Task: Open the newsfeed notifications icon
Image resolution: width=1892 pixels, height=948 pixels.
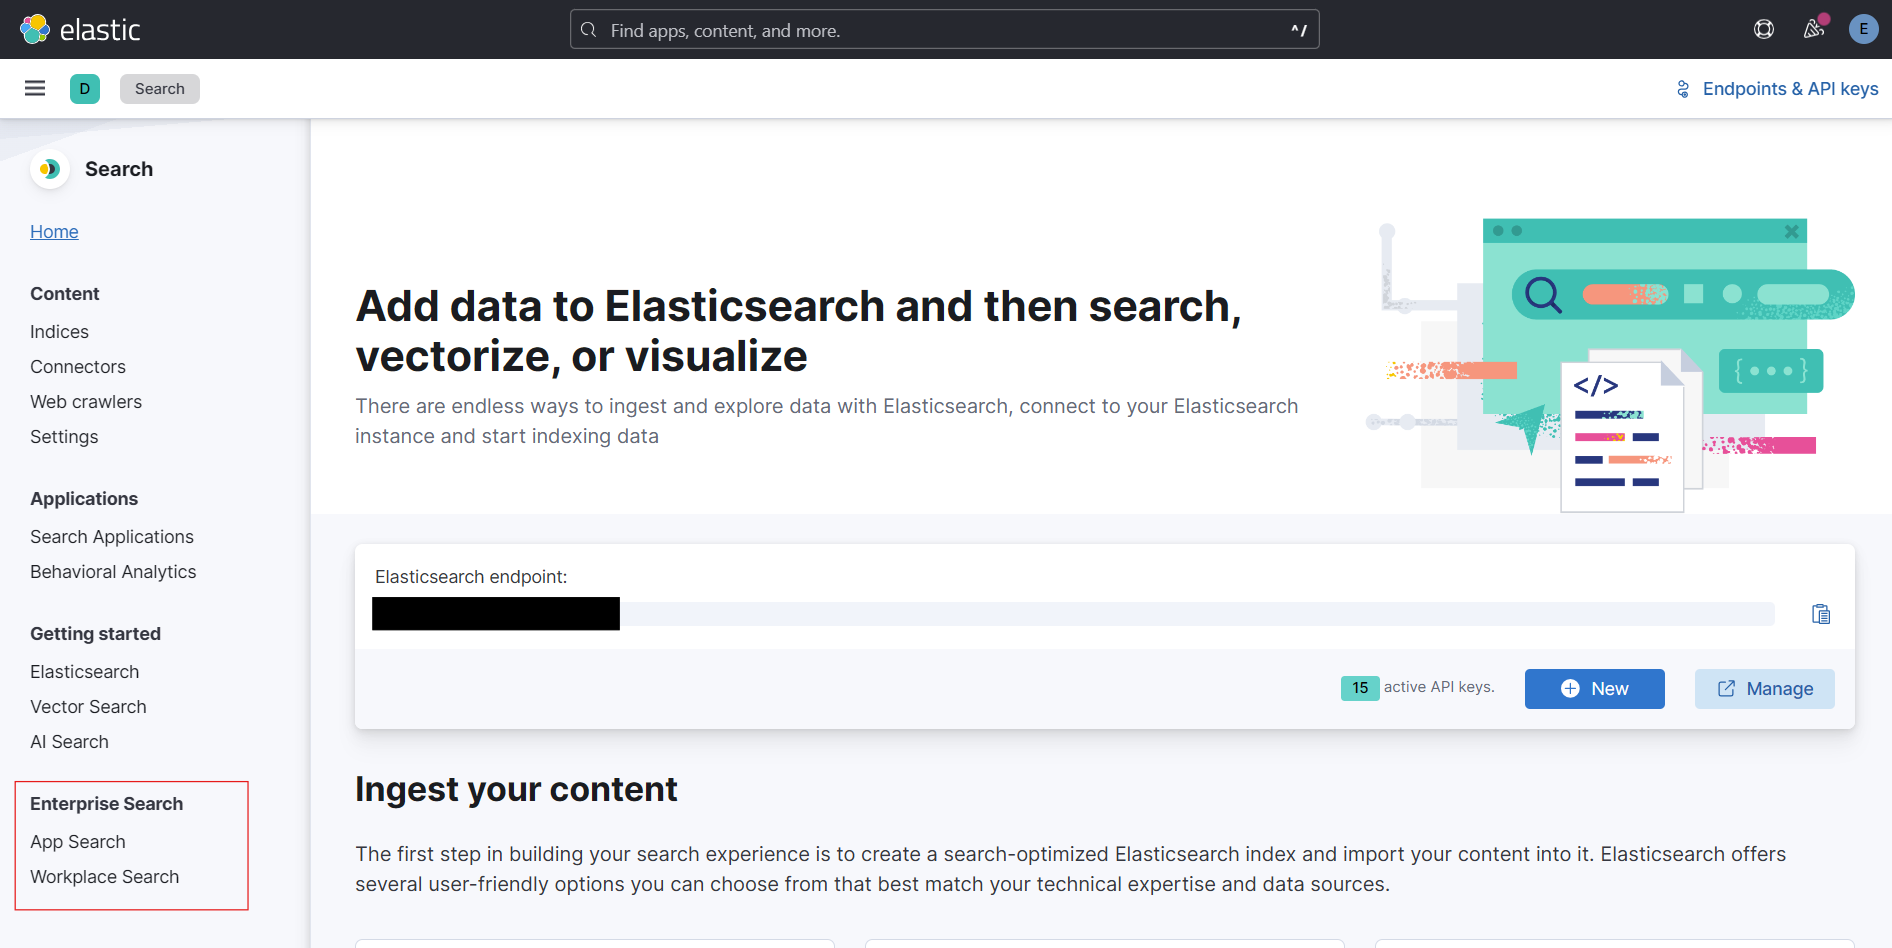Action: (1814, 29)
